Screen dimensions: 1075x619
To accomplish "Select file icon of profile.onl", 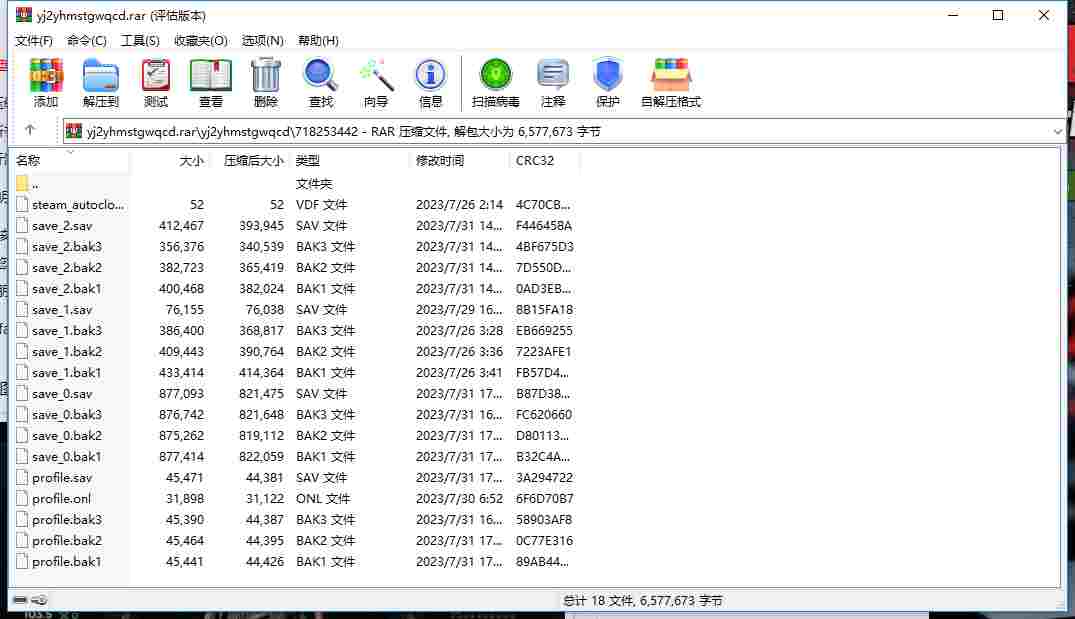I will click(x=22, y=498).
